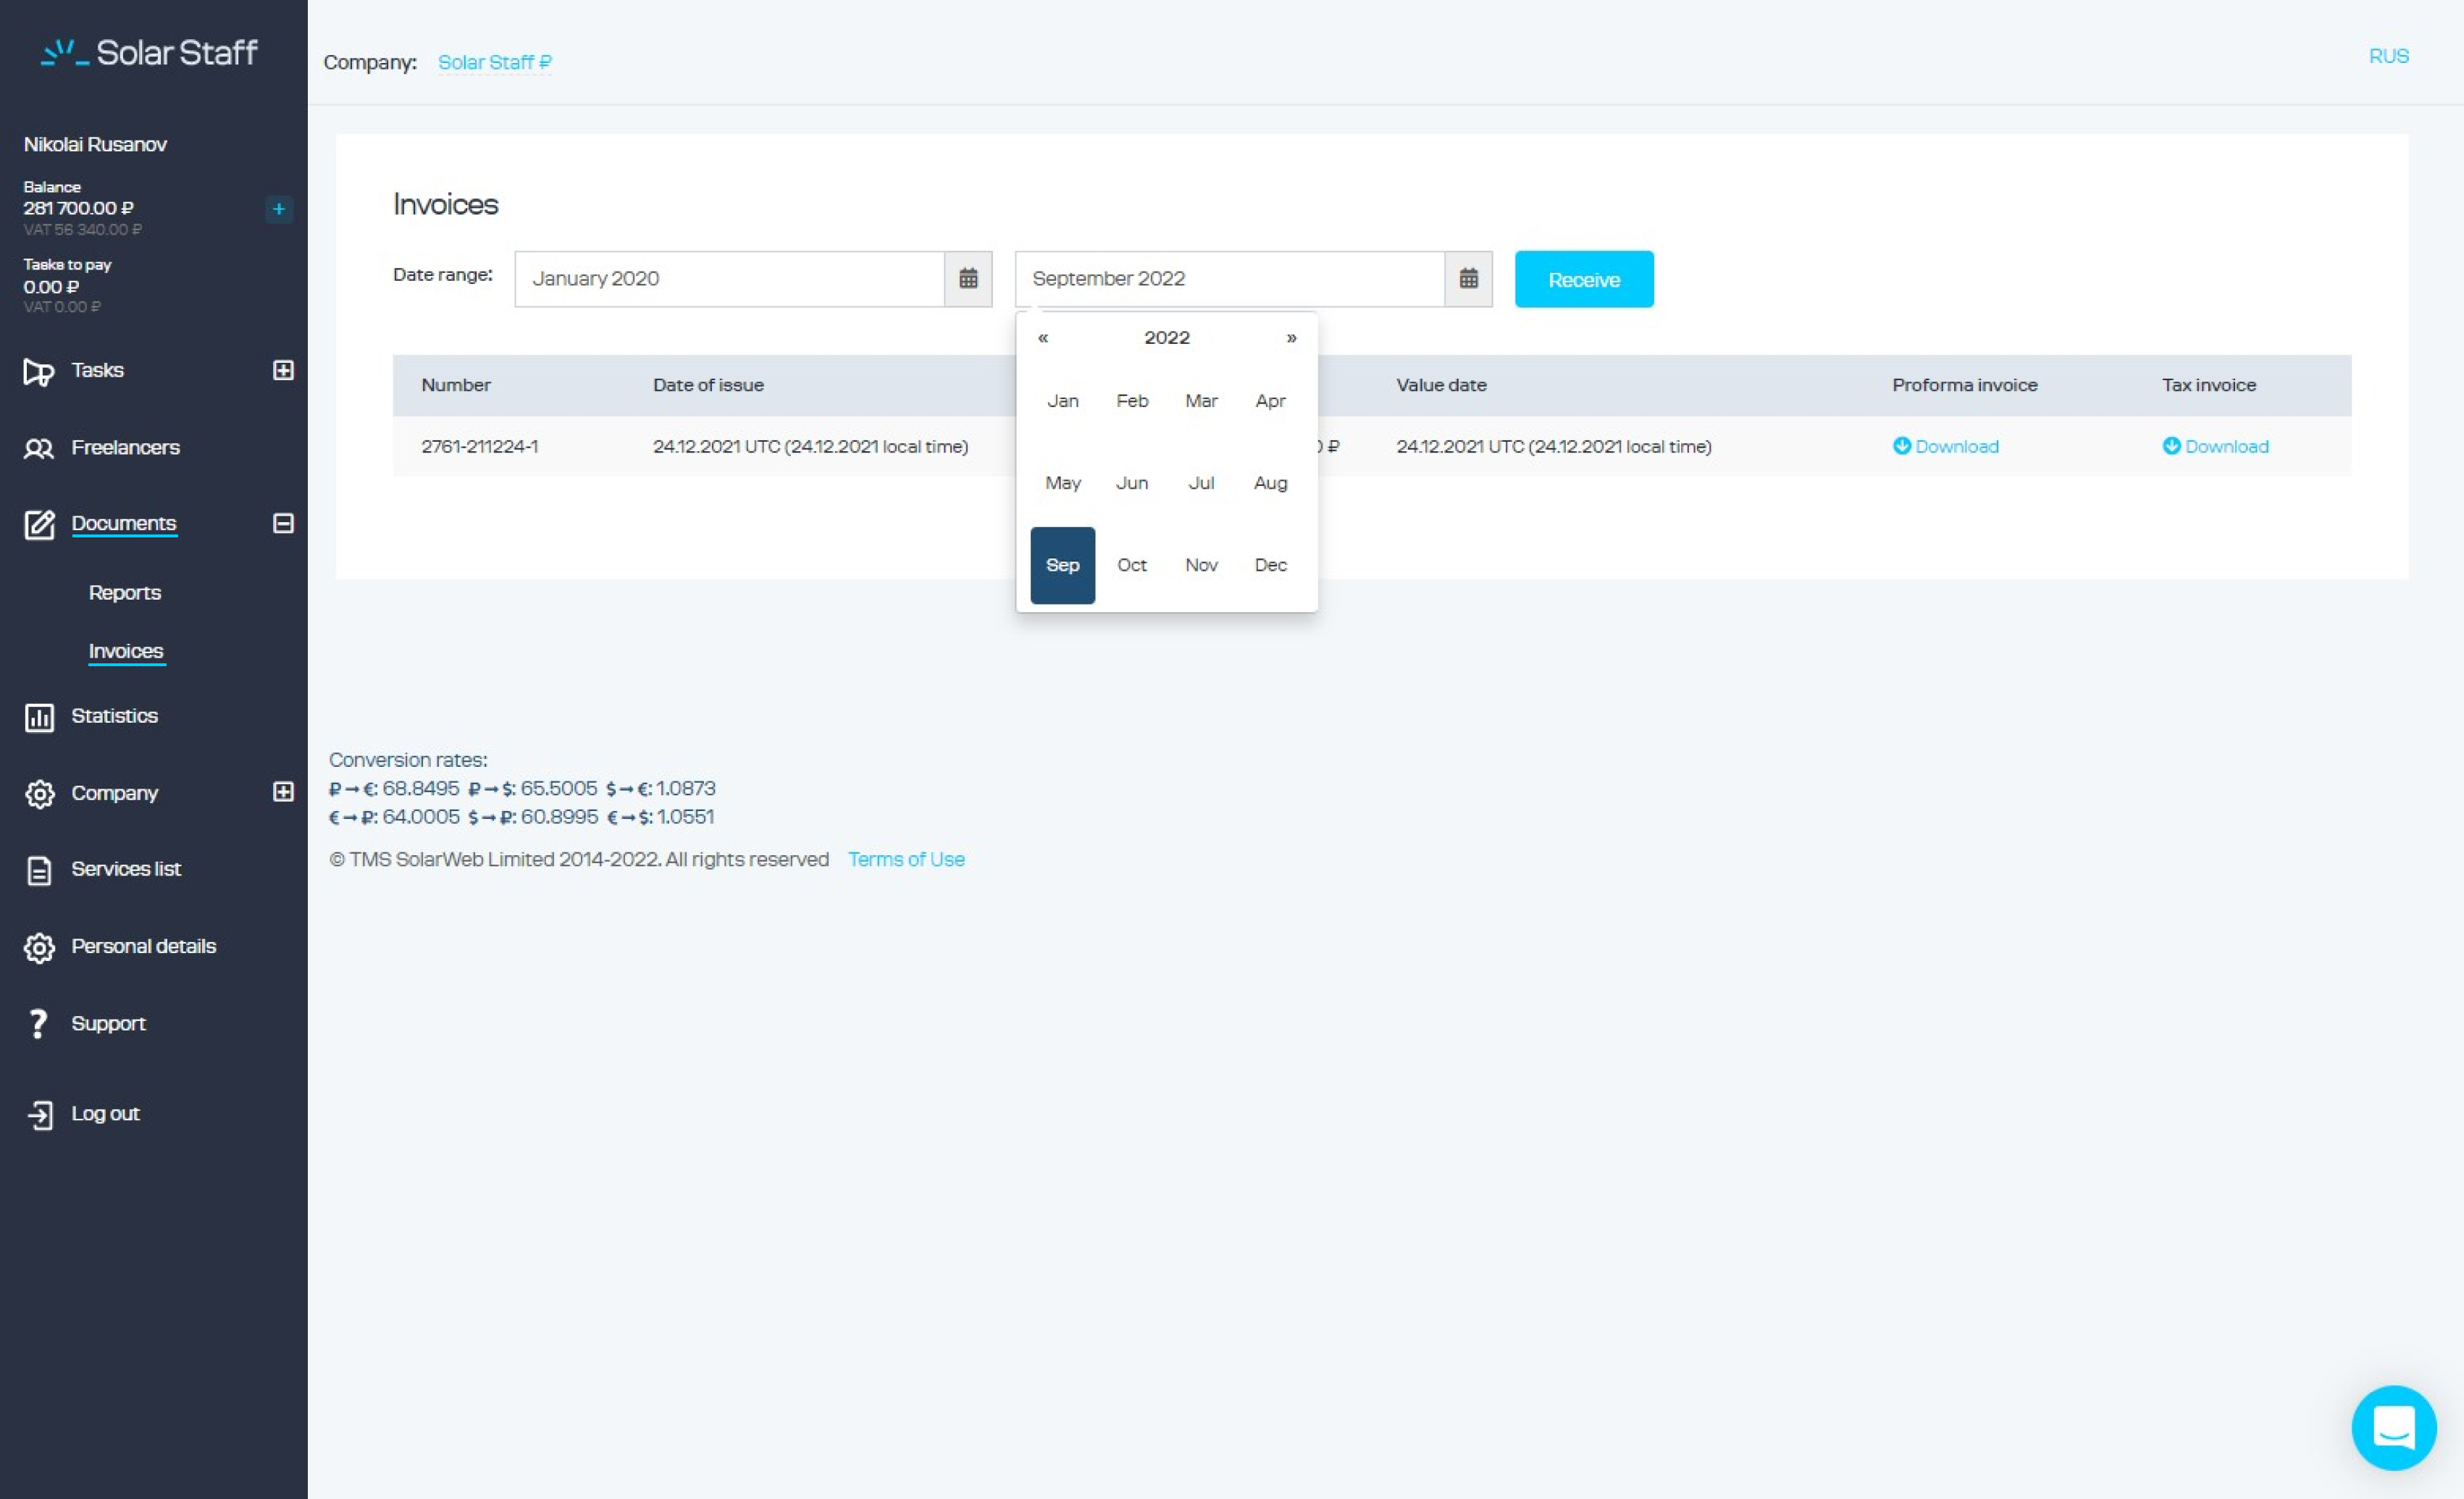Open the Reports submenu item
2464x1499 pixels.
[x=125, y=592]
